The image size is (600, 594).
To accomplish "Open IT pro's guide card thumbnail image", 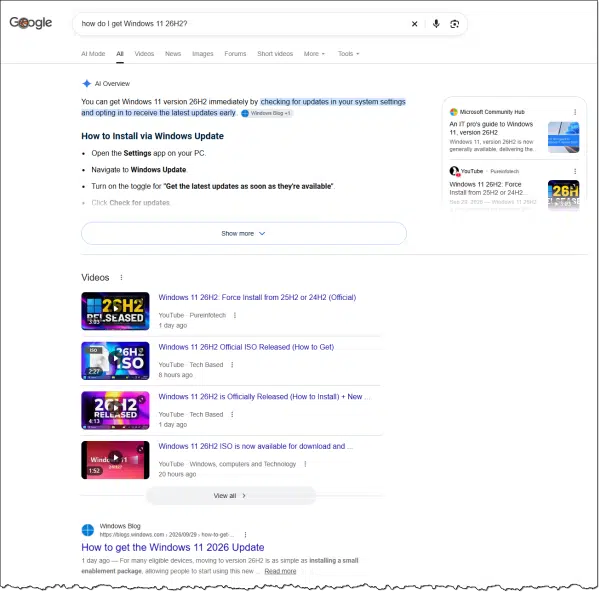I will click(x=563, y=137).
